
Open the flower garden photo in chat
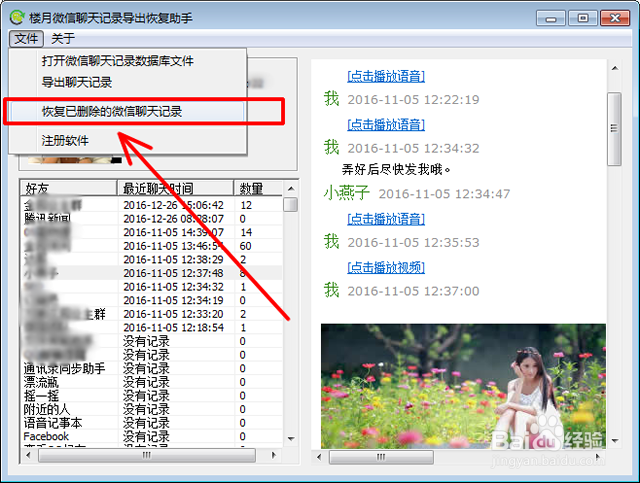(463, 386)
